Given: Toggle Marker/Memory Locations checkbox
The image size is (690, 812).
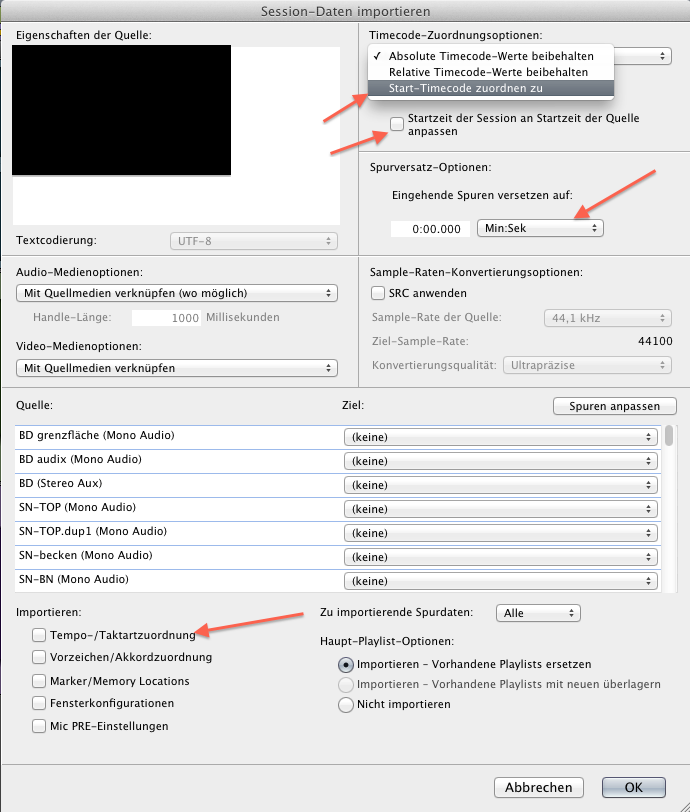Looking at the screenshot, I should [x=39, y=681].
